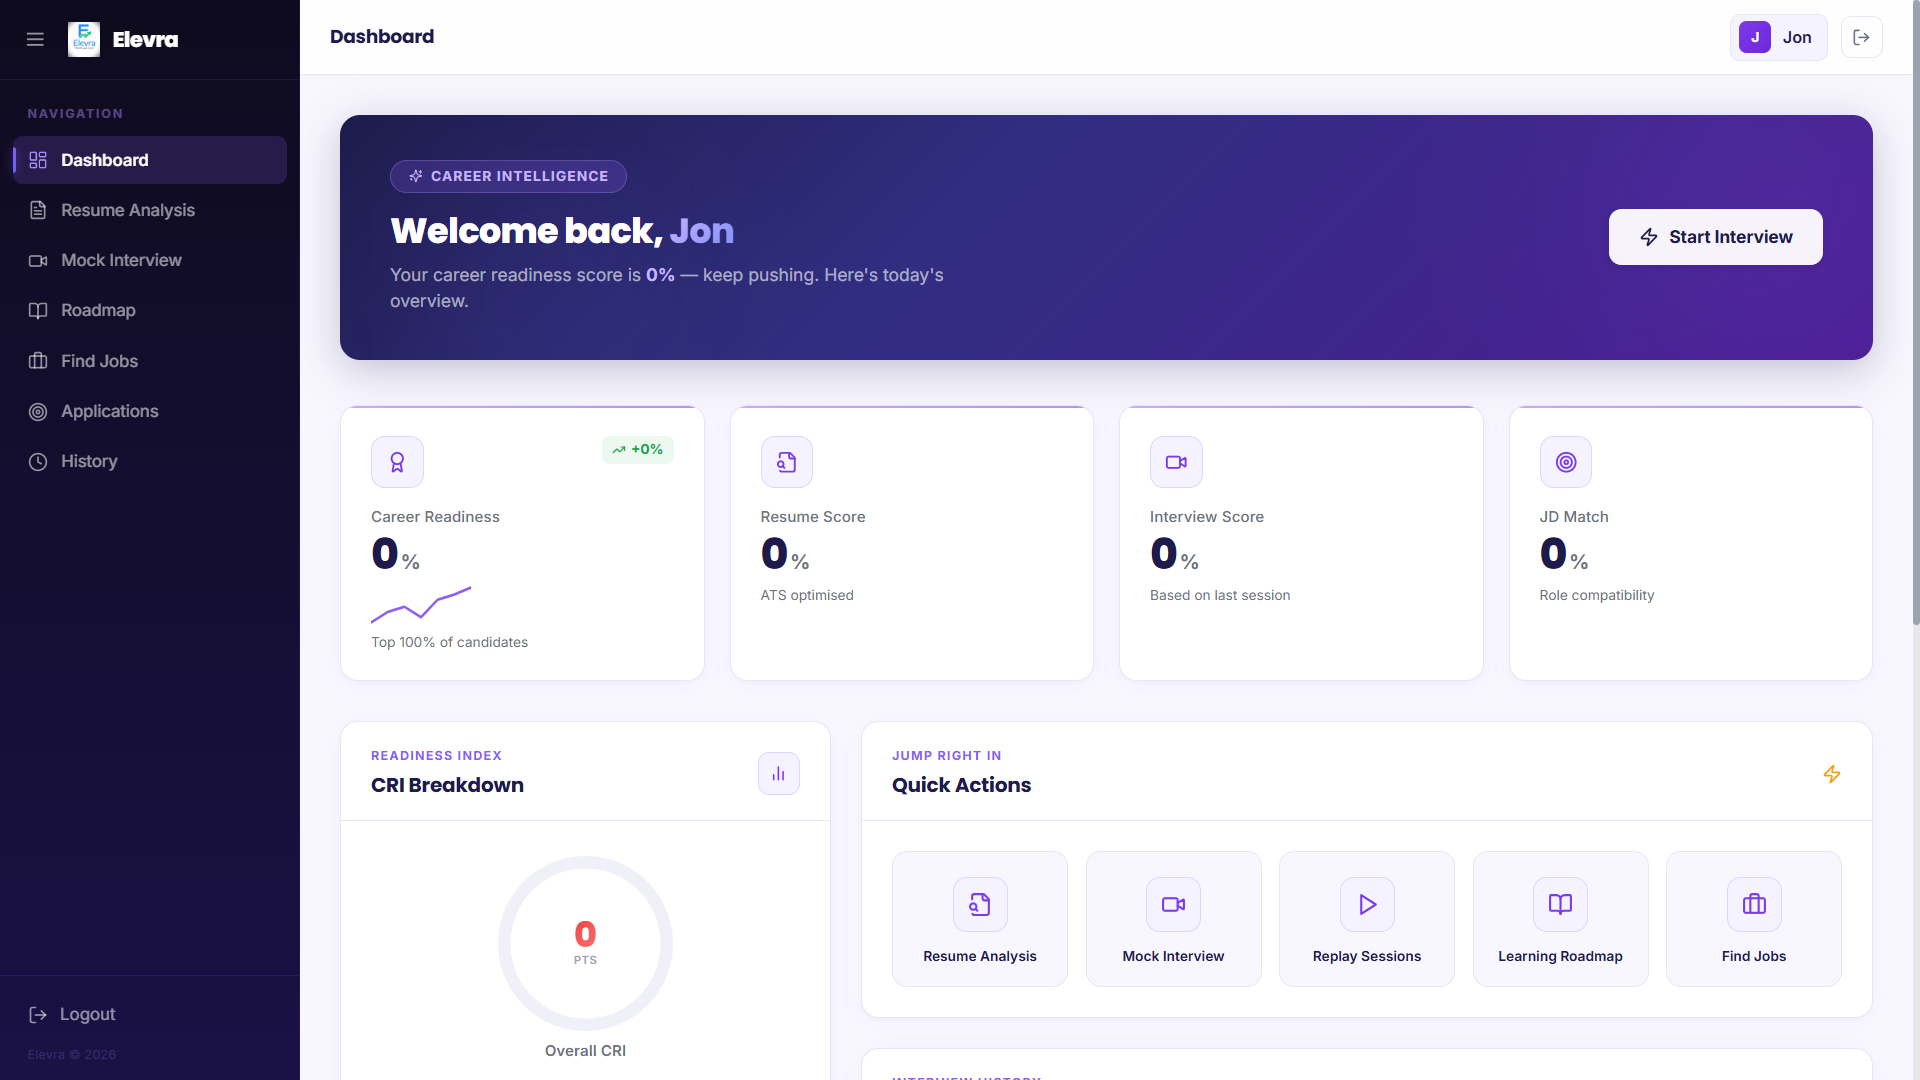Click the Interview Score camera icon
Screen dimensions: 1920x1080
pos(1176,462)
